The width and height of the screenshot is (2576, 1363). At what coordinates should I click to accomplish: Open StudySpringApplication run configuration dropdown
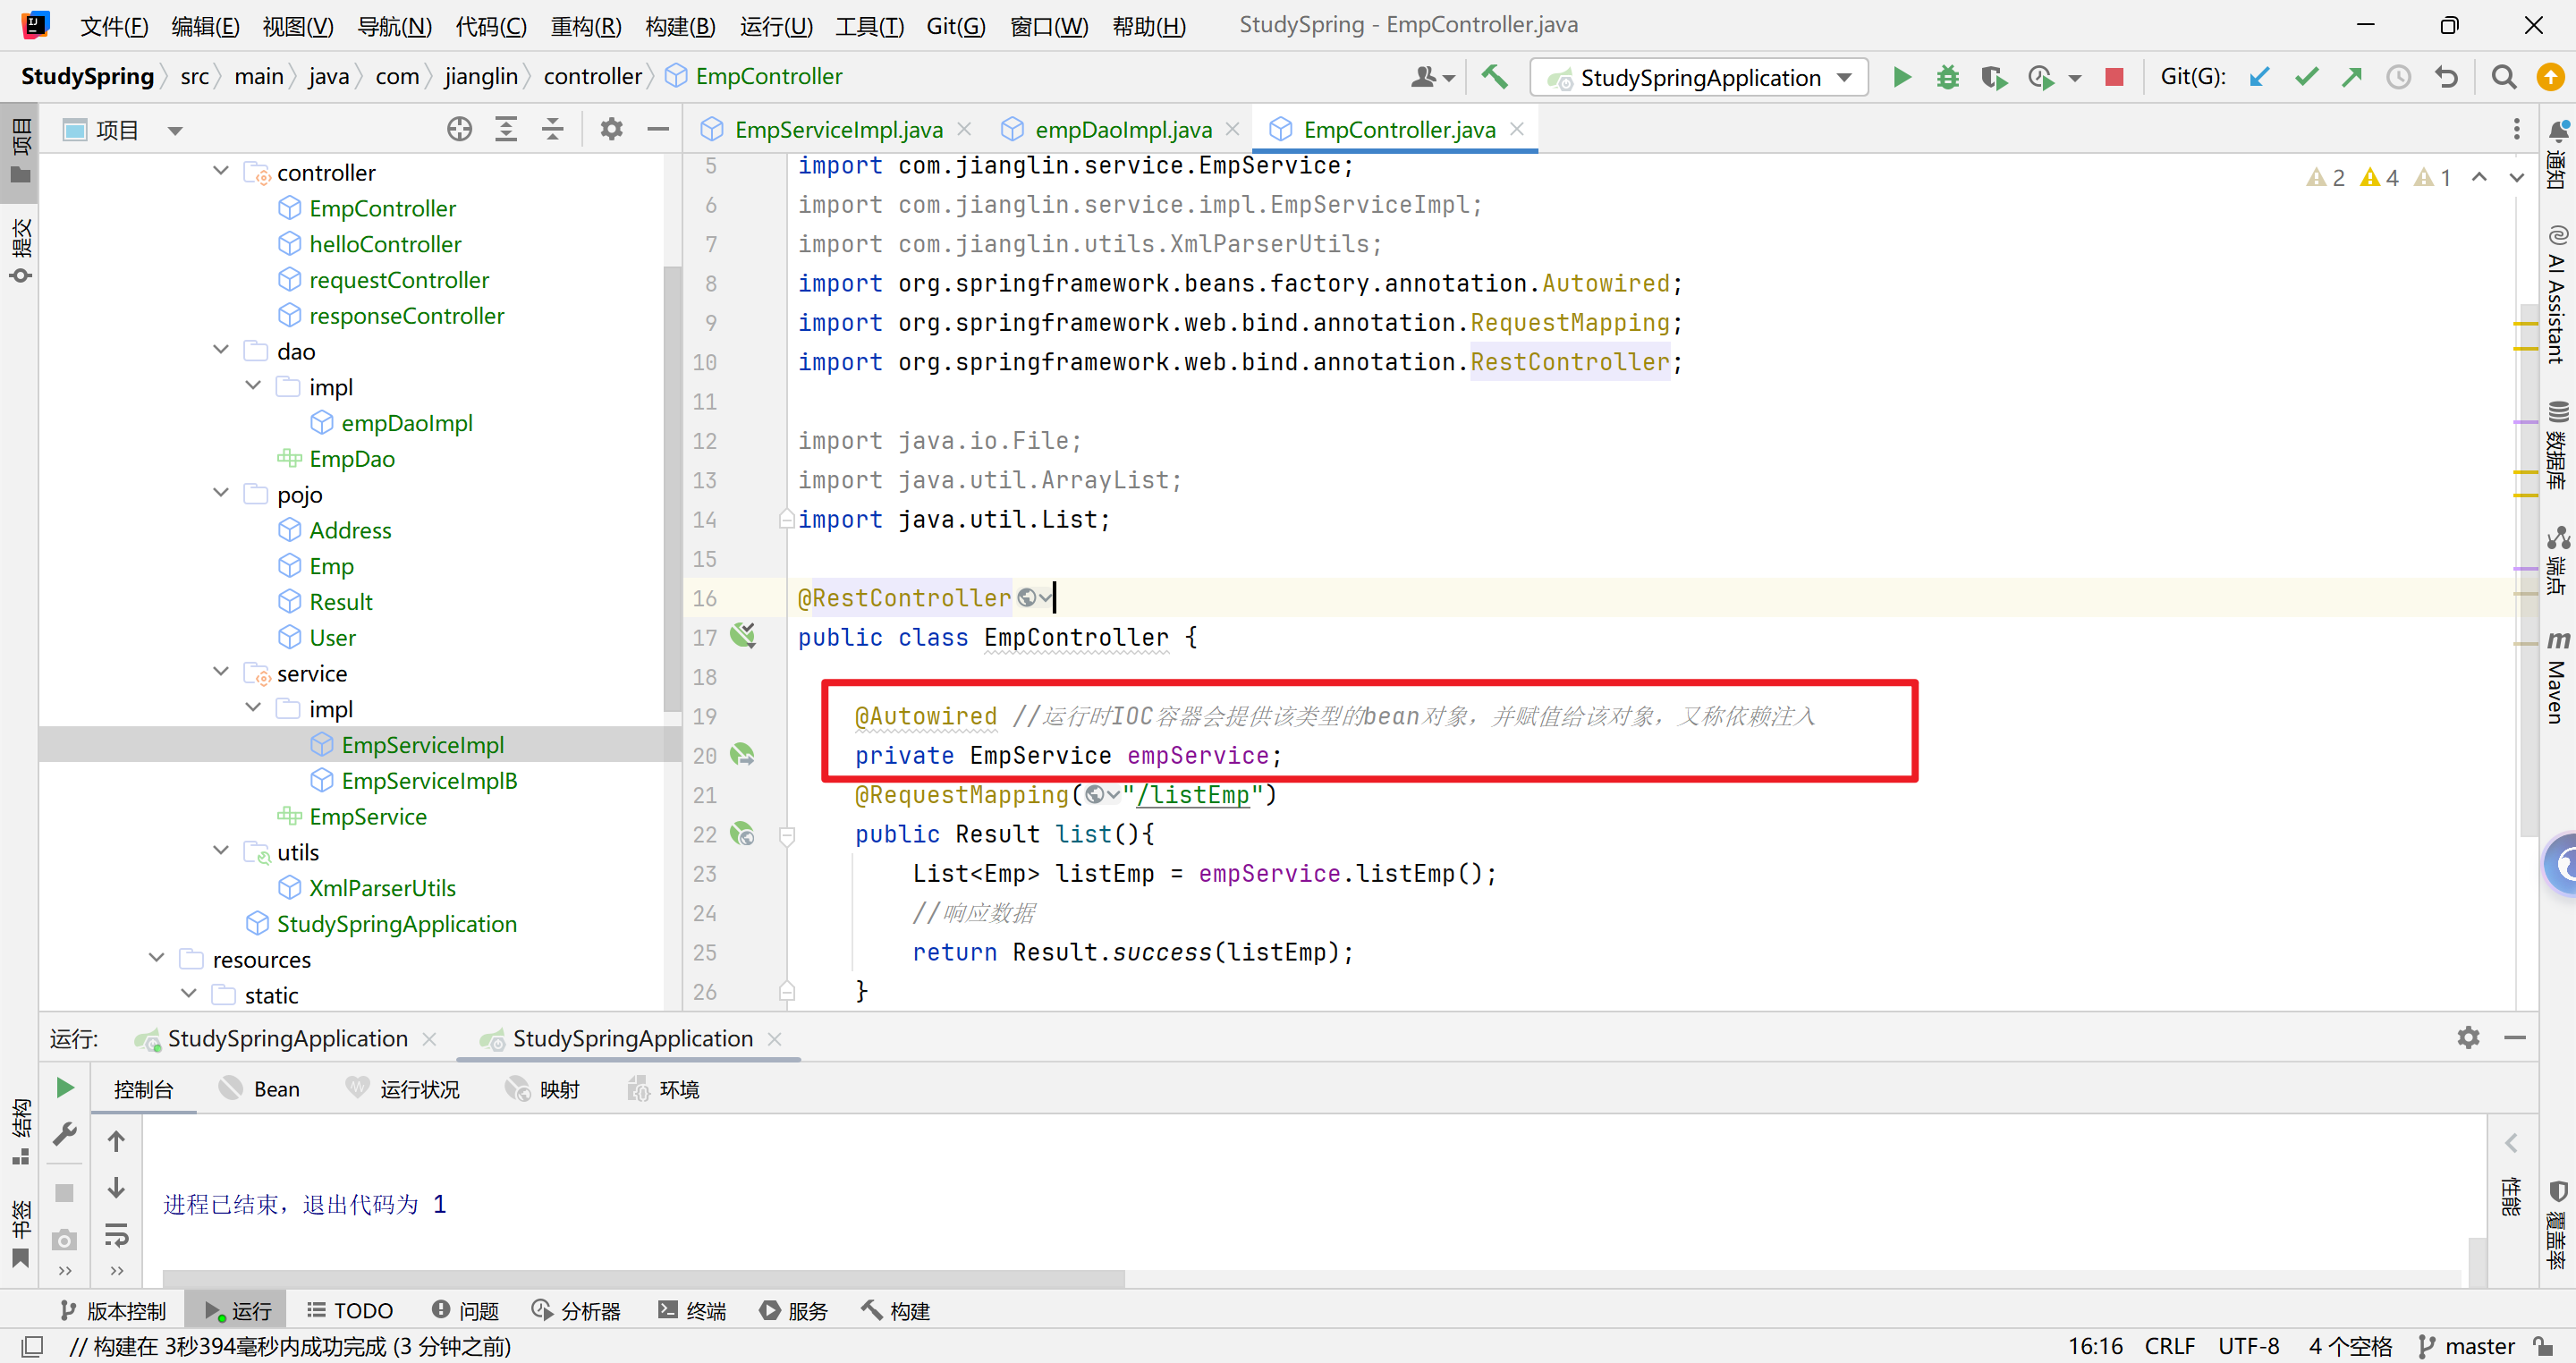click(x=1699, y=77)
